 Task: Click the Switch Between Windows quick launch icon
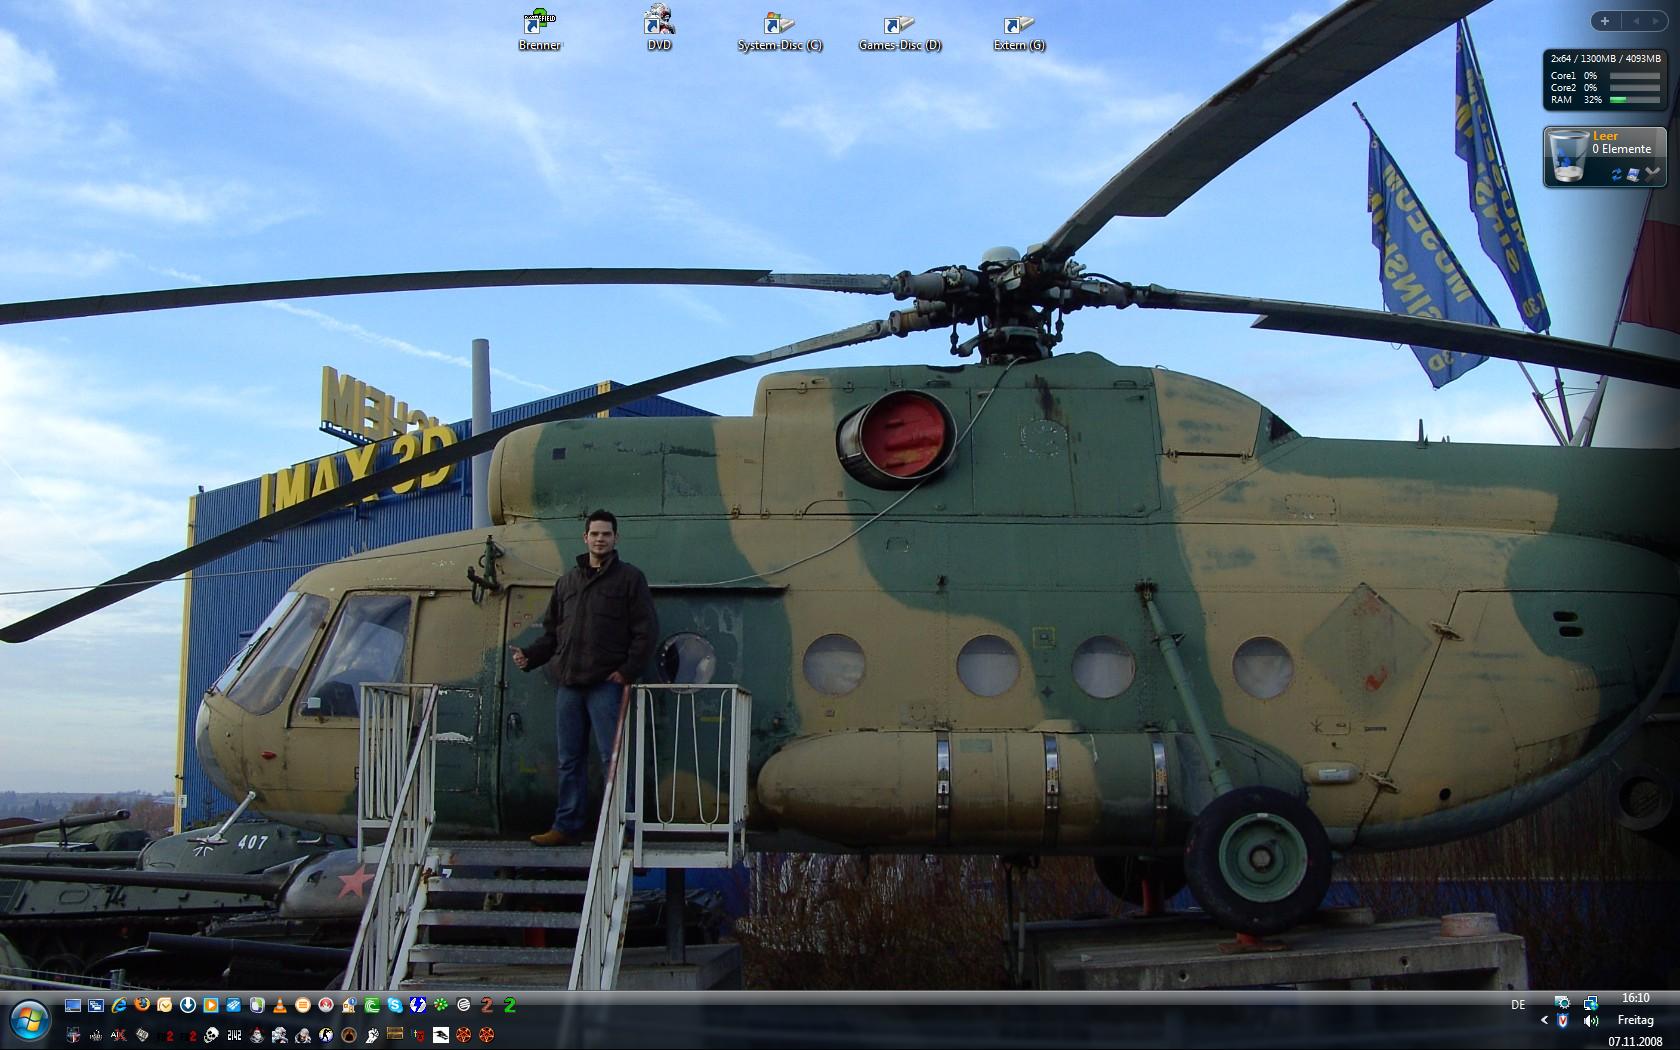pos(96,1005)
